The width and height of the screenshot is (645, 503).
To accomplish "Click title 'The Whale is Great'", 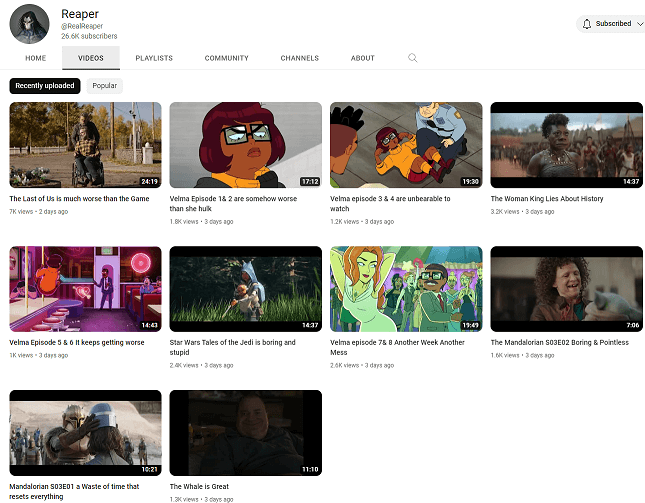I will (199, 486).
